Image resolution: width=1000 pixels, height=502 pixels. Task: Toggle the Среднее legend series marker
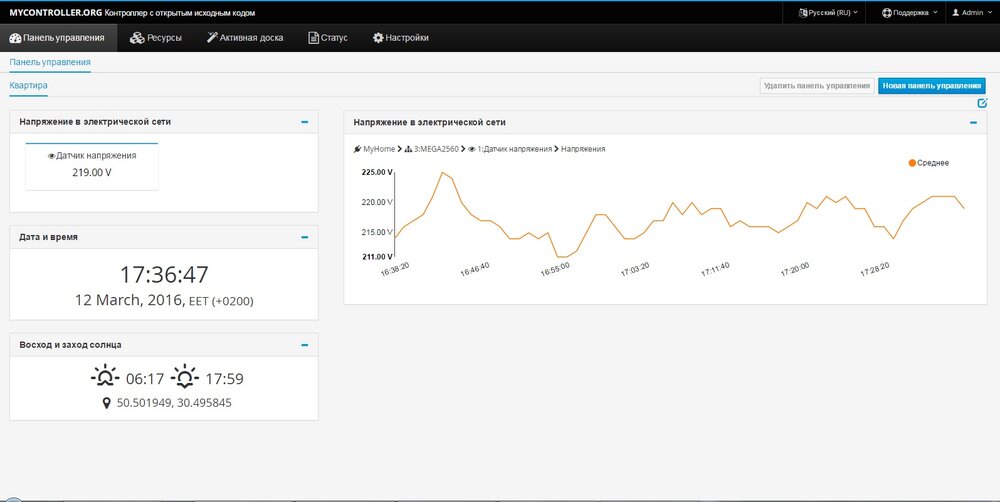(x=912, y=162)
